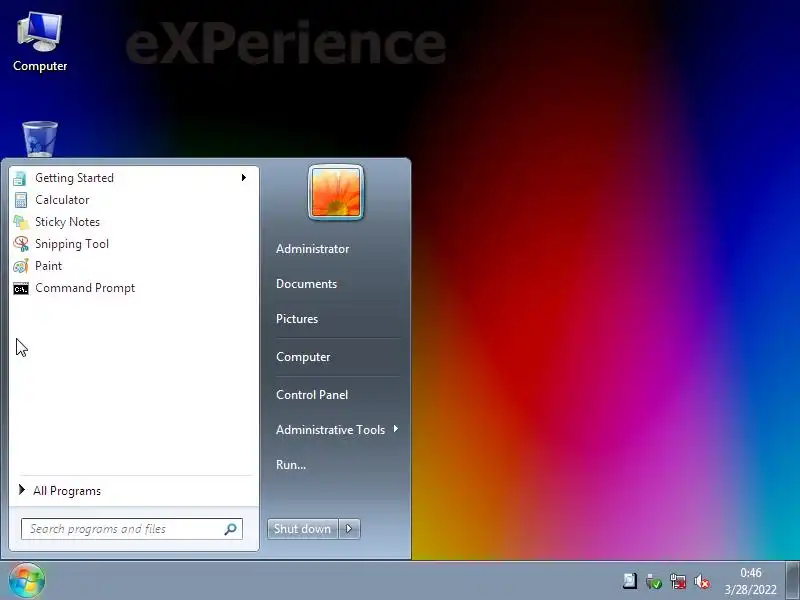The height and width of the screenshot is (600, 800).
Task: Launch Paint text entry
Action: [48, 266]
